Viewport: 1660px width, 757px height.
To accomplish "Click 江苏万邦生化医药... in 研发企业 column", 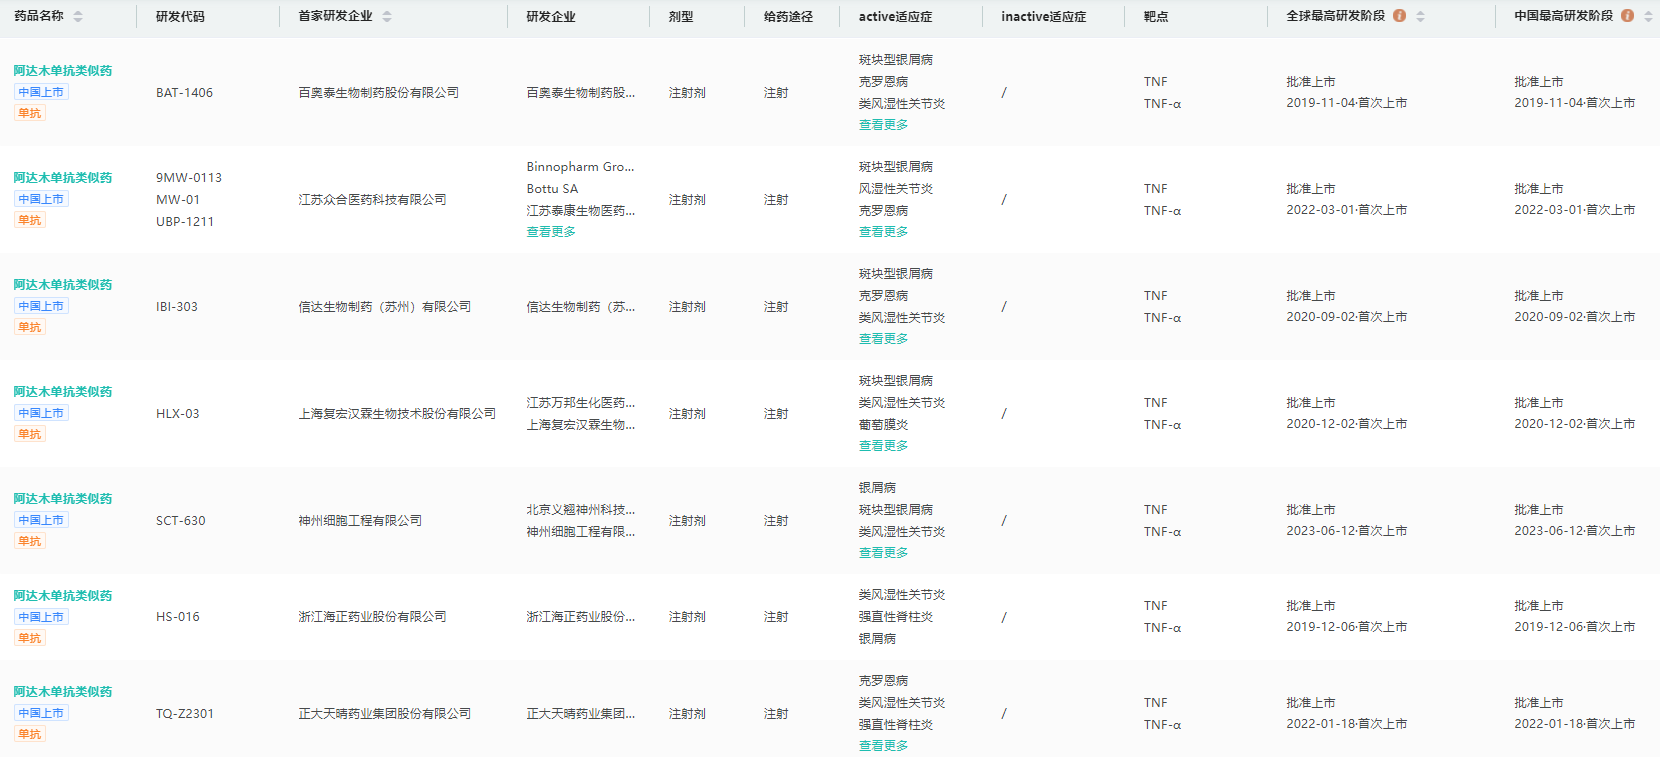I will pyautogui.click(x=581, y=403).
